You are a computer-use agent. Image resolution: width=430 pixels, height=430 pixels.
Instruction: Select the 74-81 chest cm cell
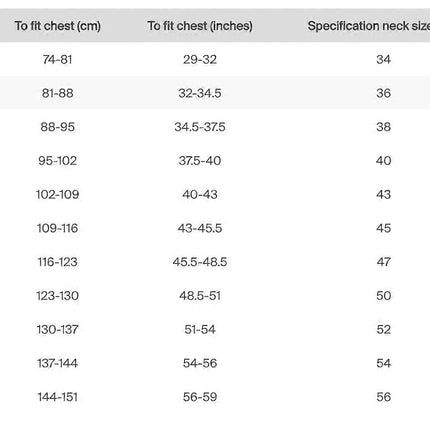pyautogui.click(x=57, y=60)
